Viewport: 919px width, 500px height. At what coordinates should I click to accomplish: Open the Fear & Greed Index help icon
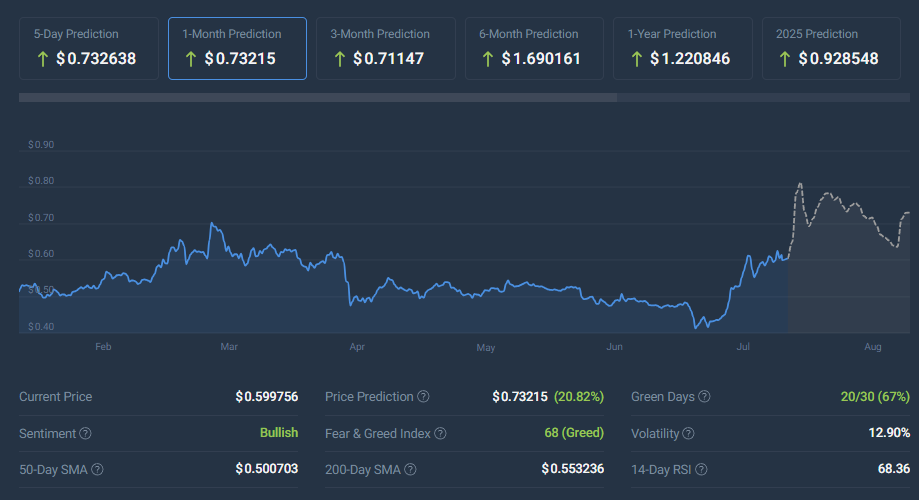[x=440, y=433]
